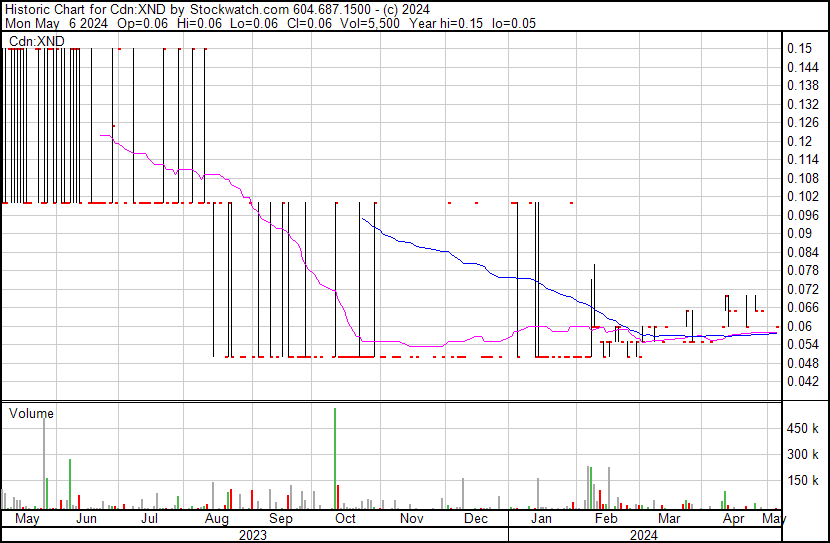Click the 0.06 price level on axis

point(798,326)
